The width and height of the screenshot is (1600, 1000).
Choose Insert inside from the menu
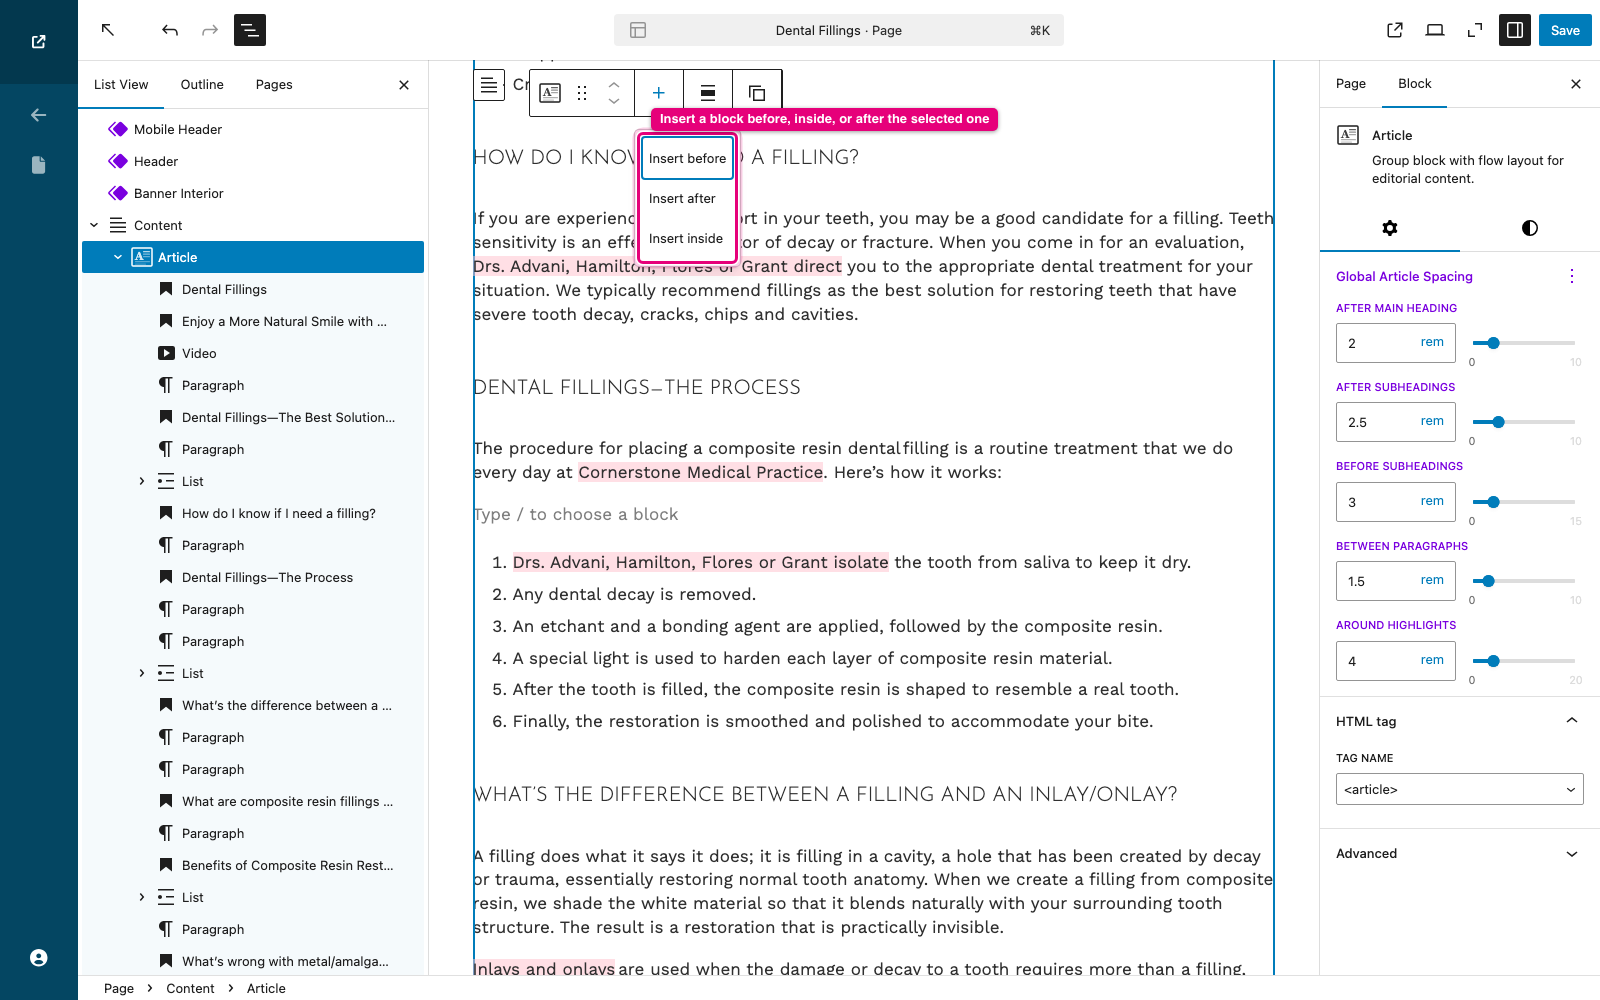pyautogui.click(x=688, y=238)
